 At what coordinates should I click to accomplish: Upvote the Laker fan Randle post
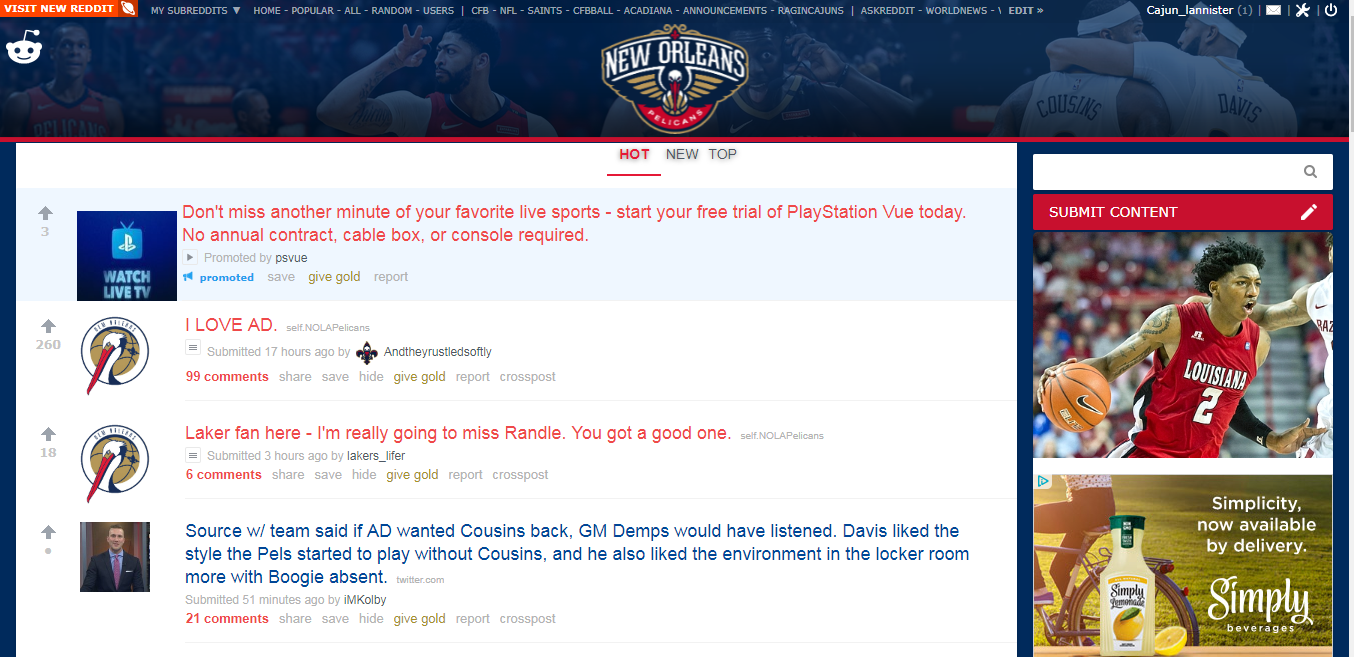pos(48,434)
